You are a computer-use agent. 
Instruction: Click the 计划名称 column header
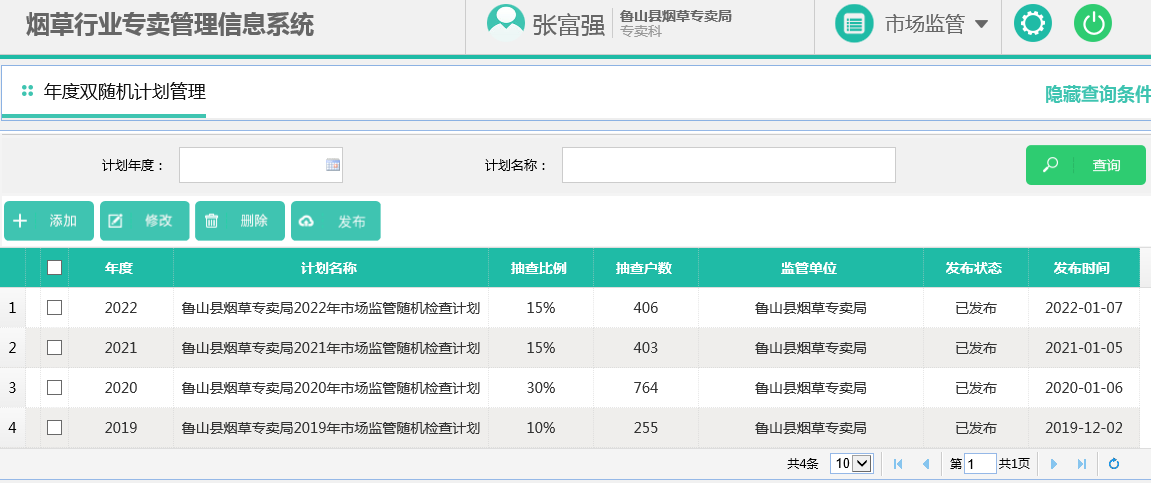330,268
